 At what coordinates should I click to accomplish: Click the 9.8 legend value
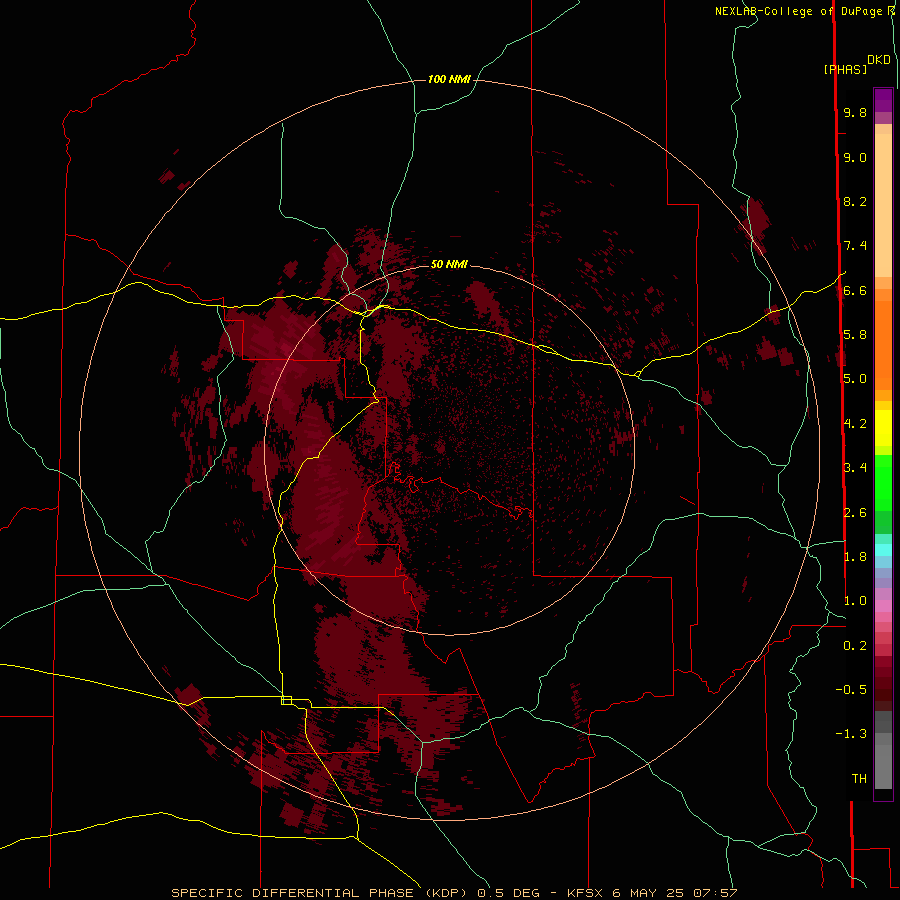[x=855, y=112]
